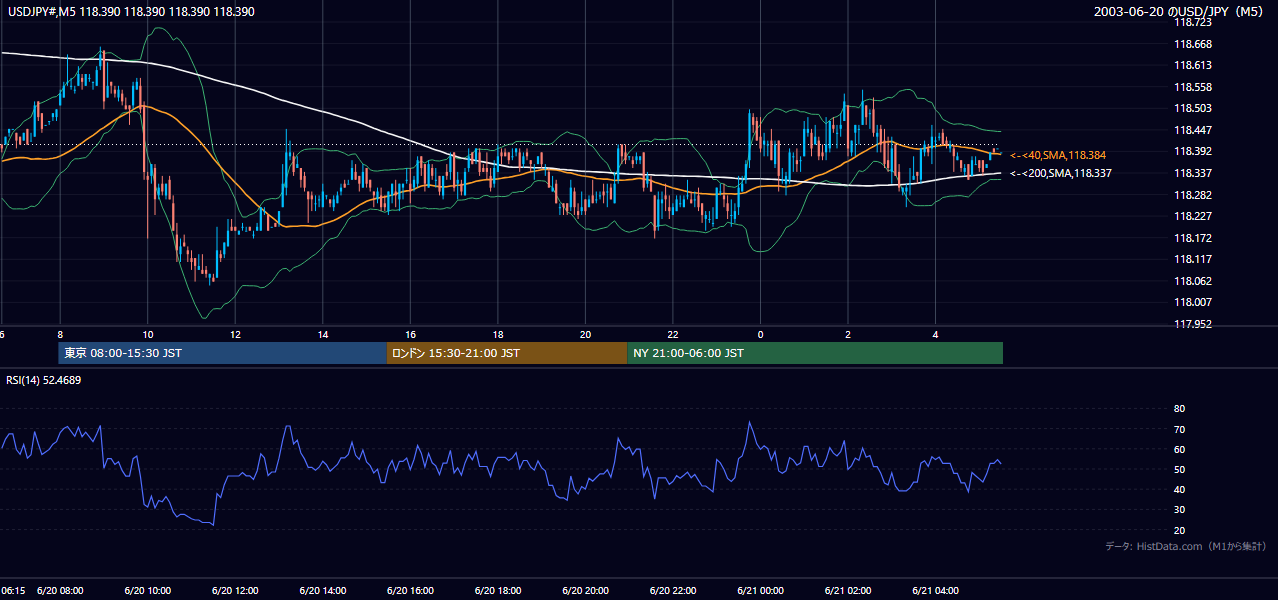
Task: Click price axis value 118.447
Action: [x=1193, y=130]
